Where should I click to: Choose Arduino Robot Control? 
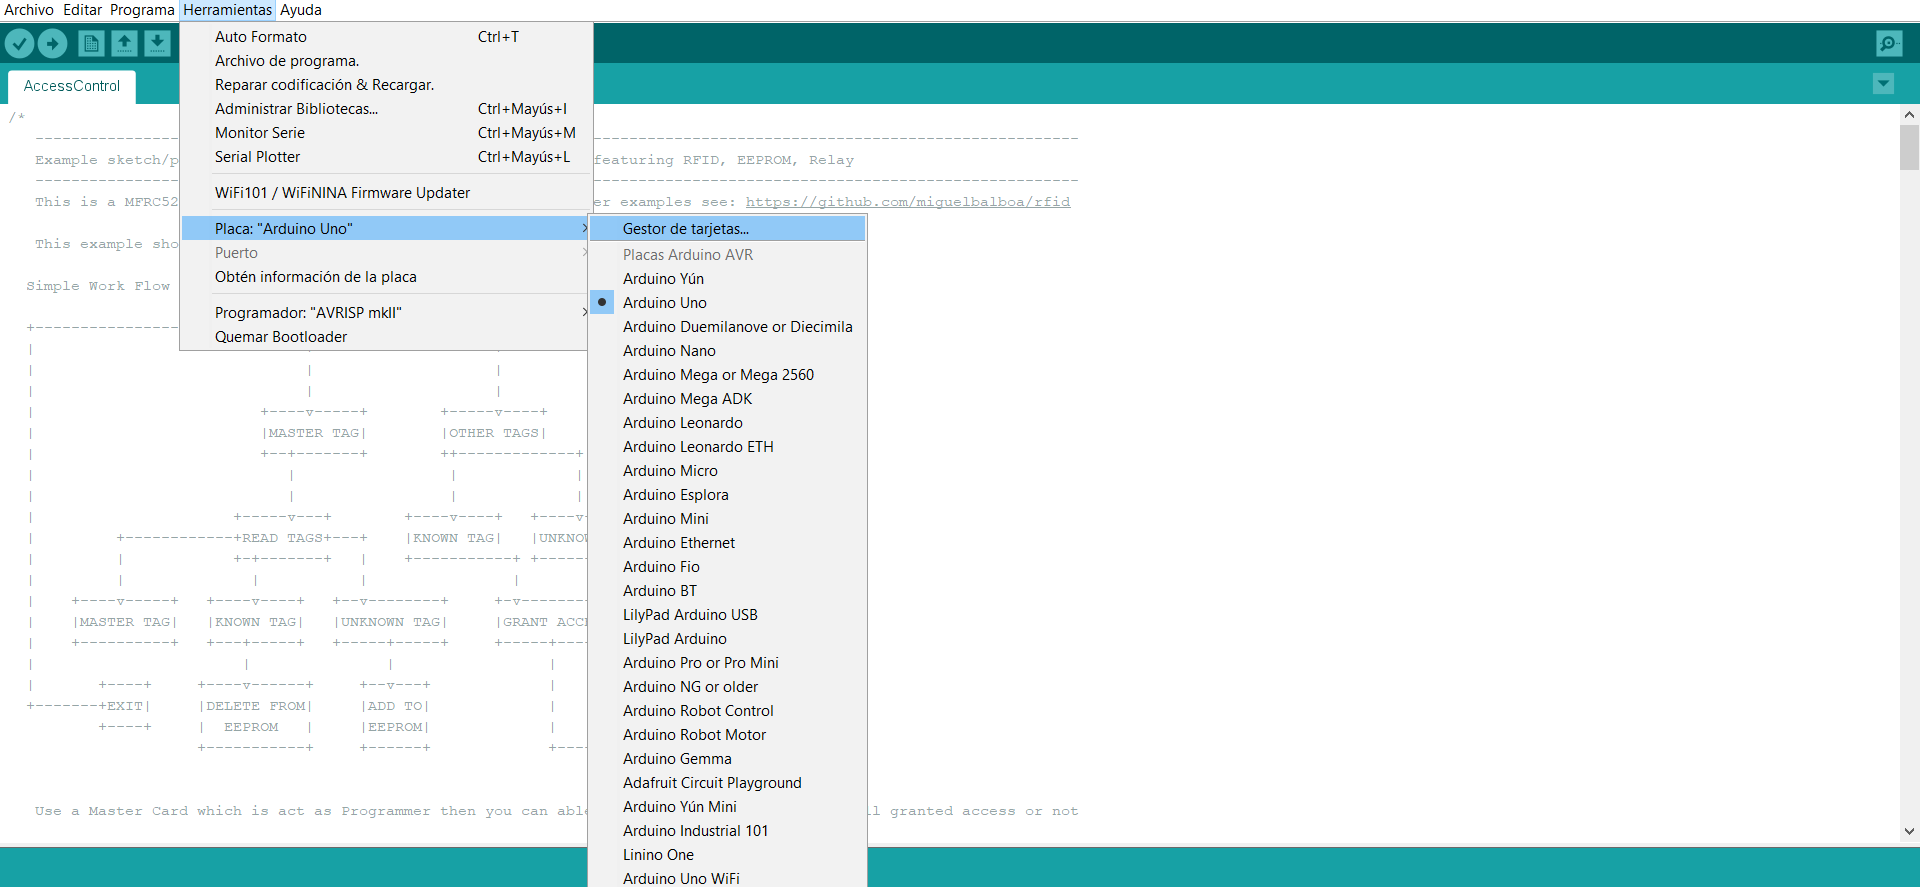click(727, 711)
